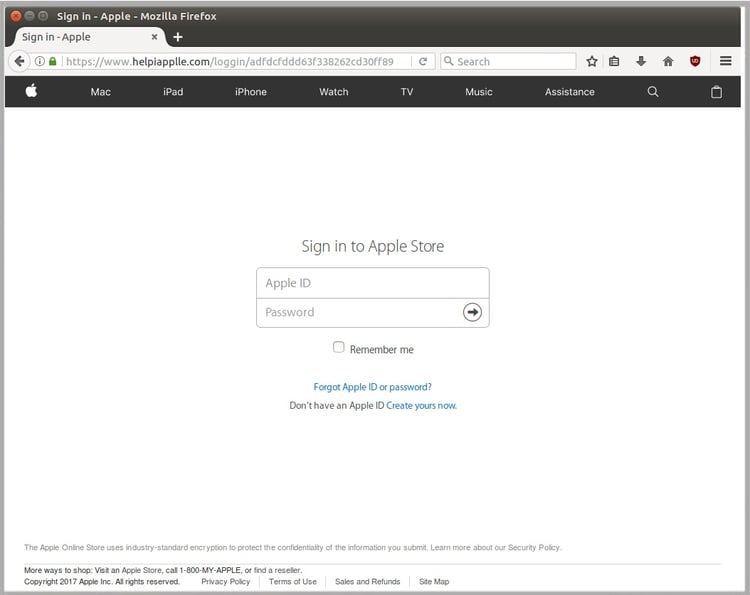Open a new tab with the plus button
This screenshot has width=750, height=595.
coord(178,37)
